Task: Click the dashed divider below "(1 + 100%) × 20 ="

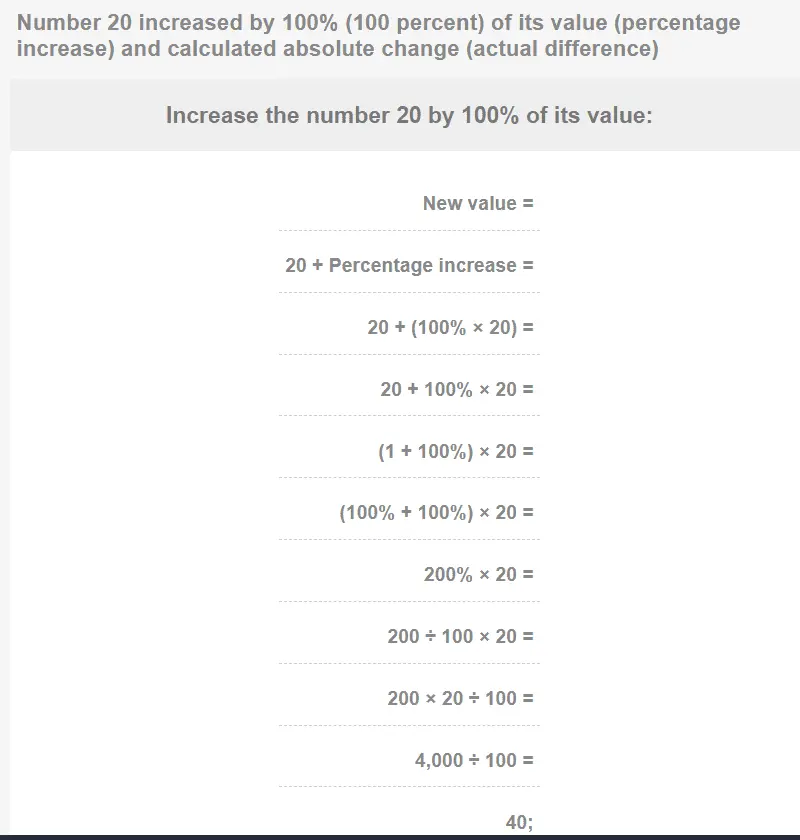Action: pyautogui.click(x=409, y=478)
